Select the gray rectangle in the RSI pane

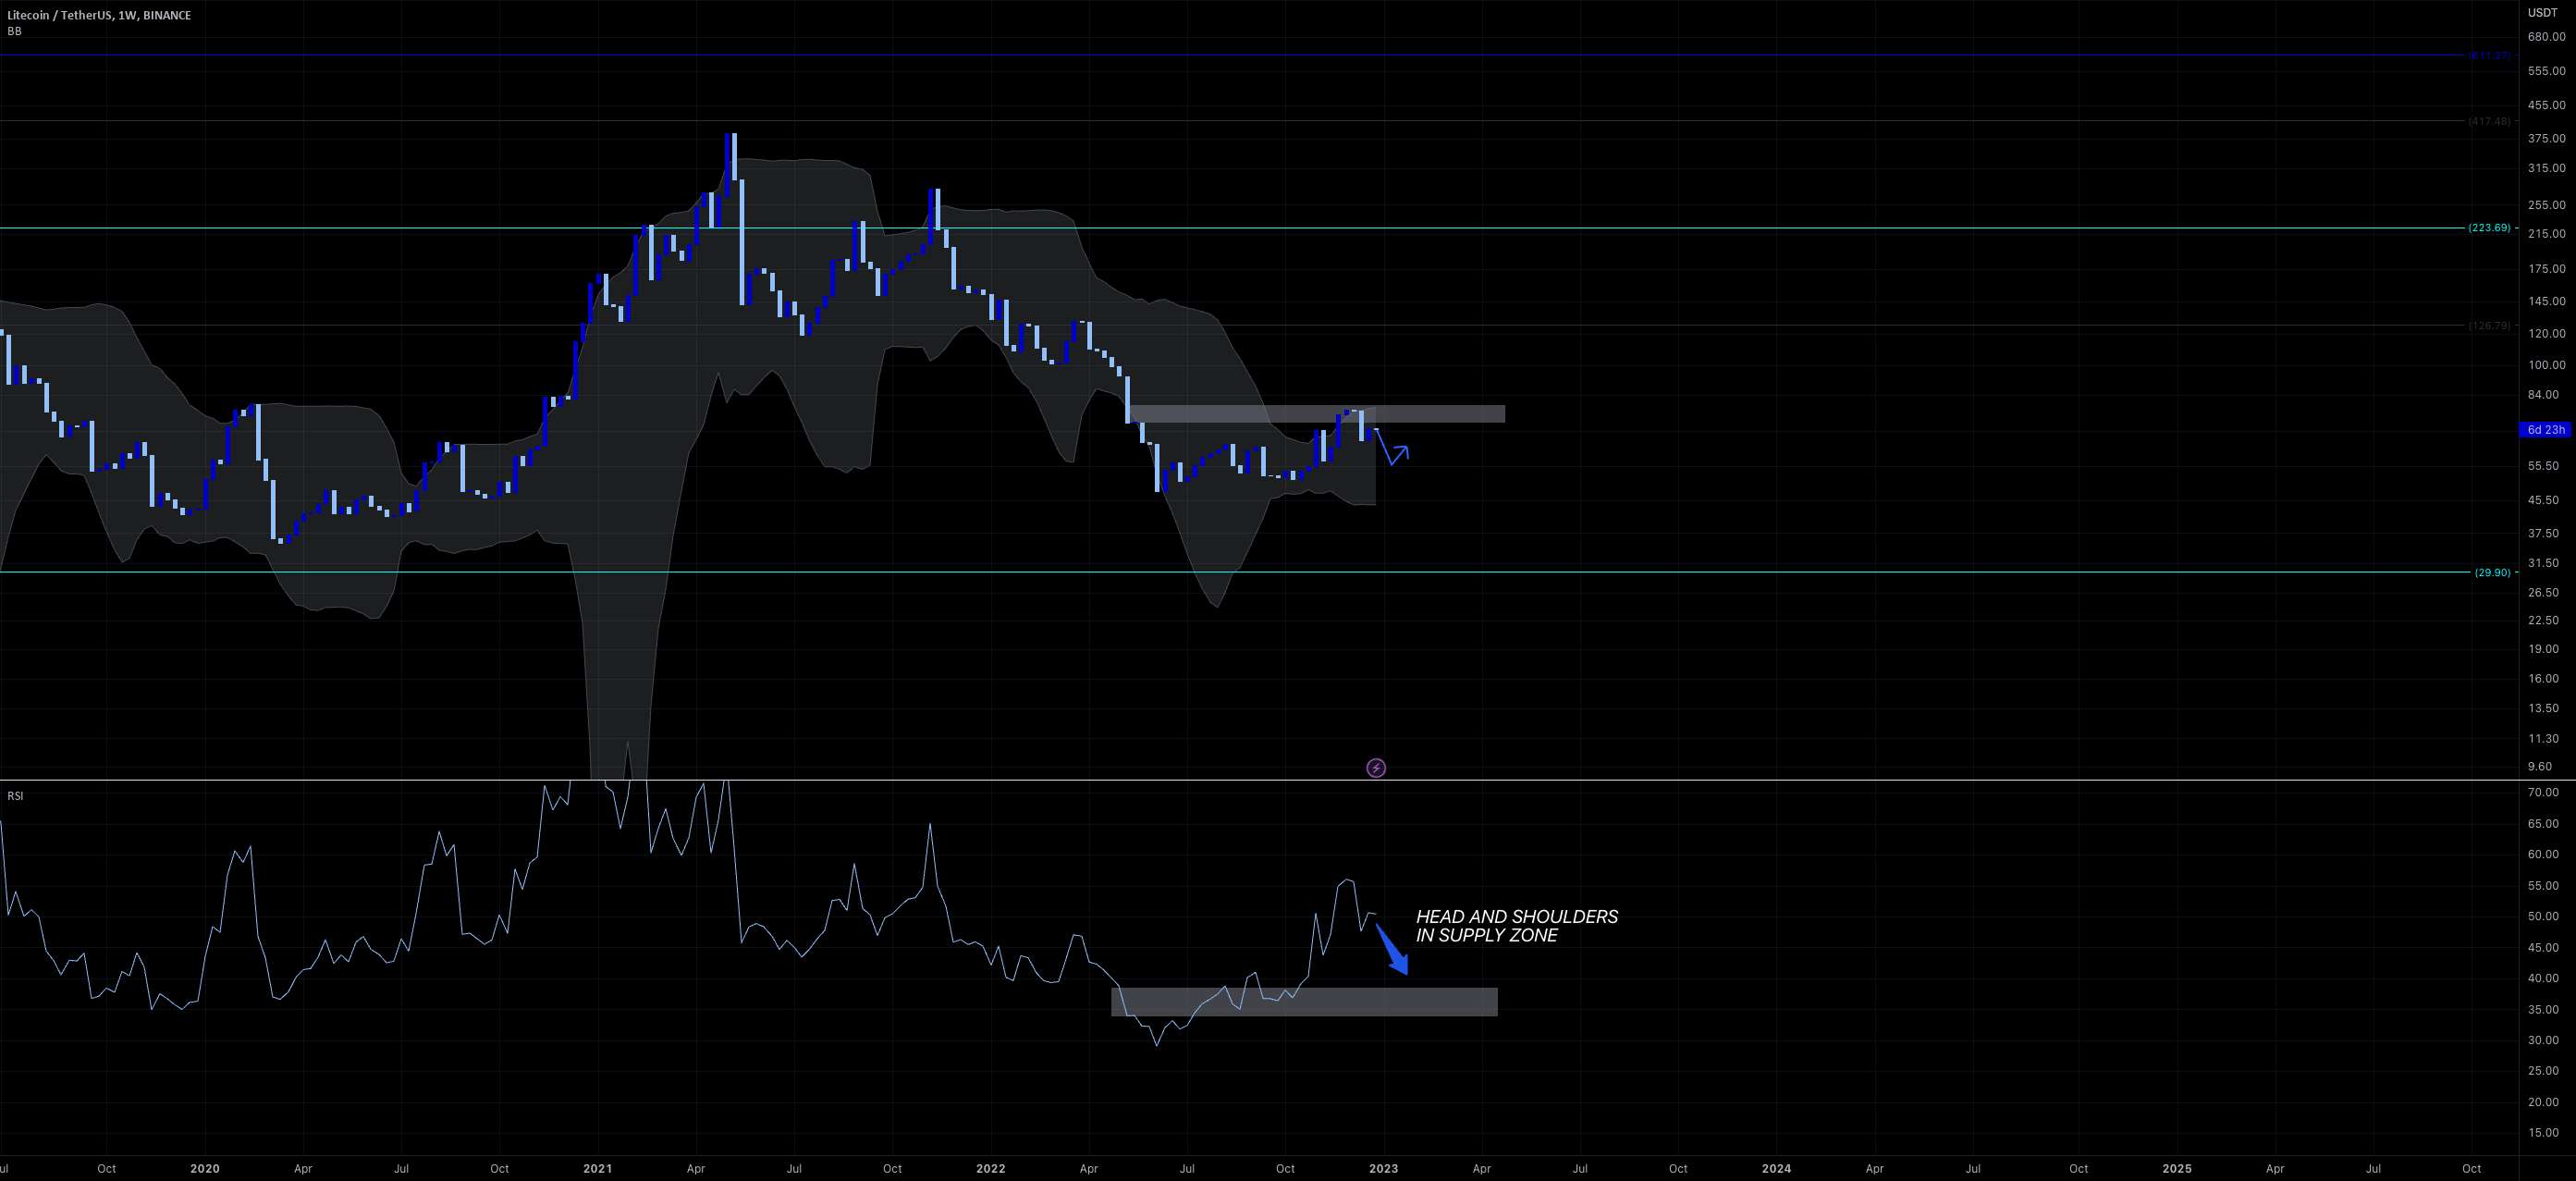tap(1304, 1002)
